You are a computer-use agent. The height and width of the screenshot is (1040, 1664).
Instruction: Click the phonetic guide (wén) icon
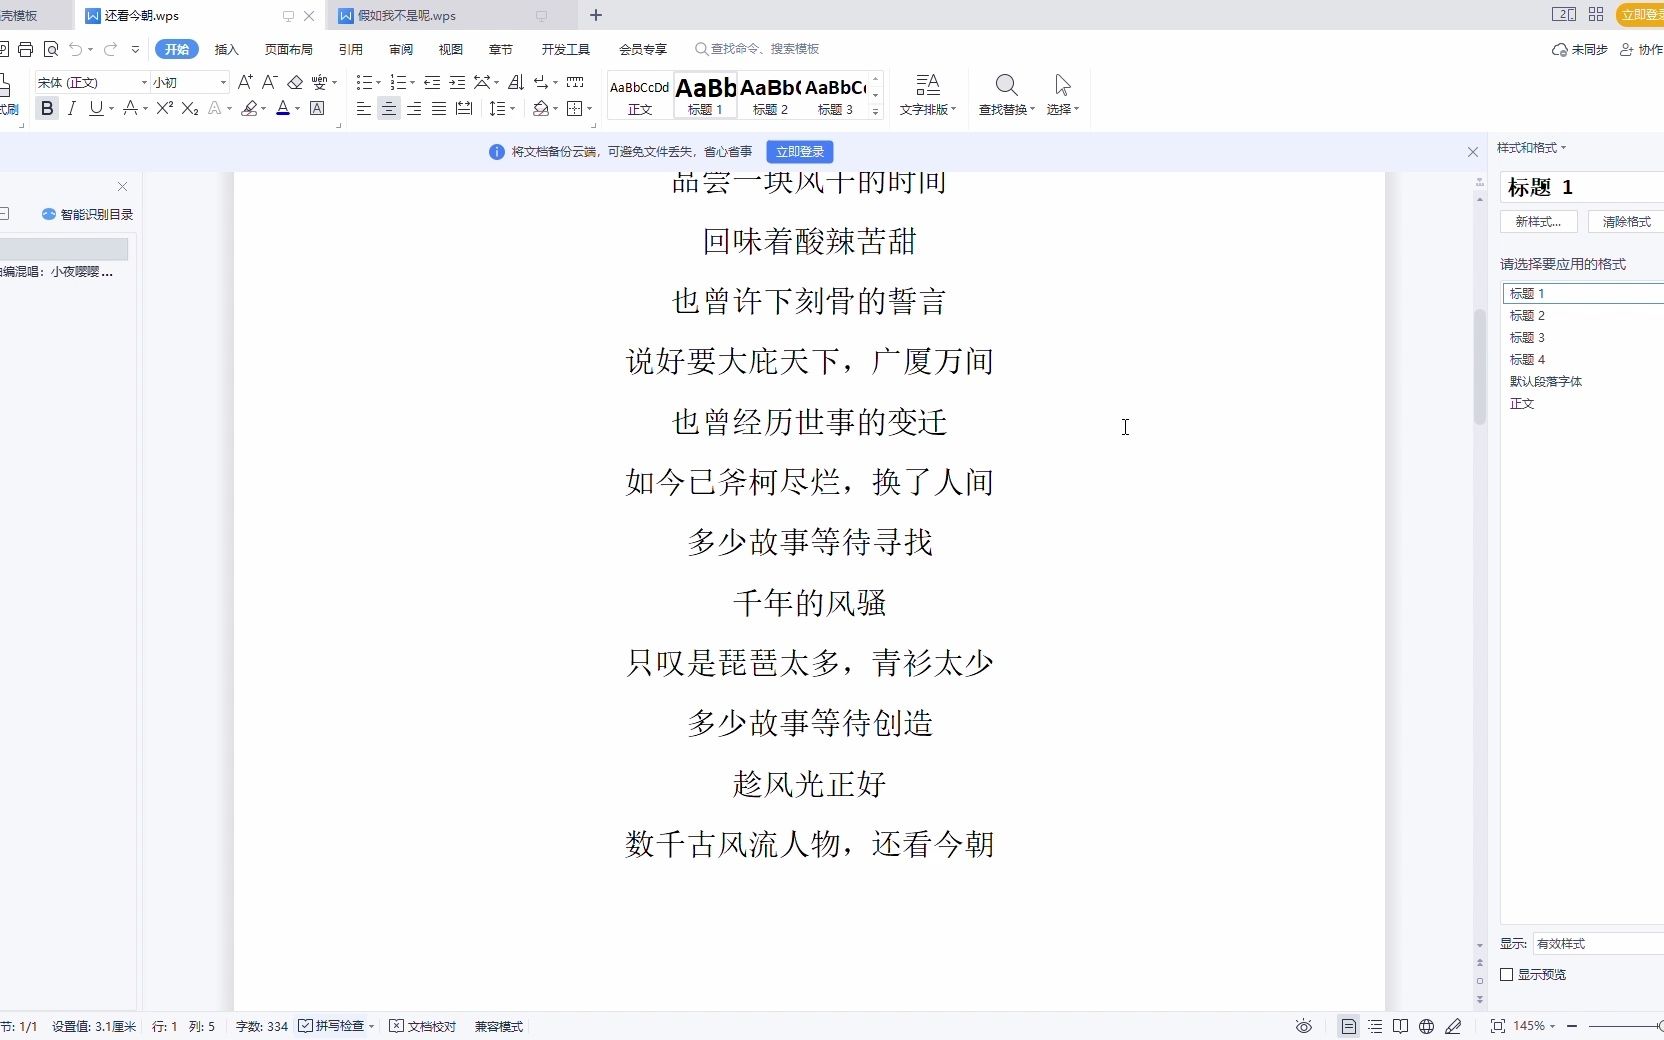(319, 82)
